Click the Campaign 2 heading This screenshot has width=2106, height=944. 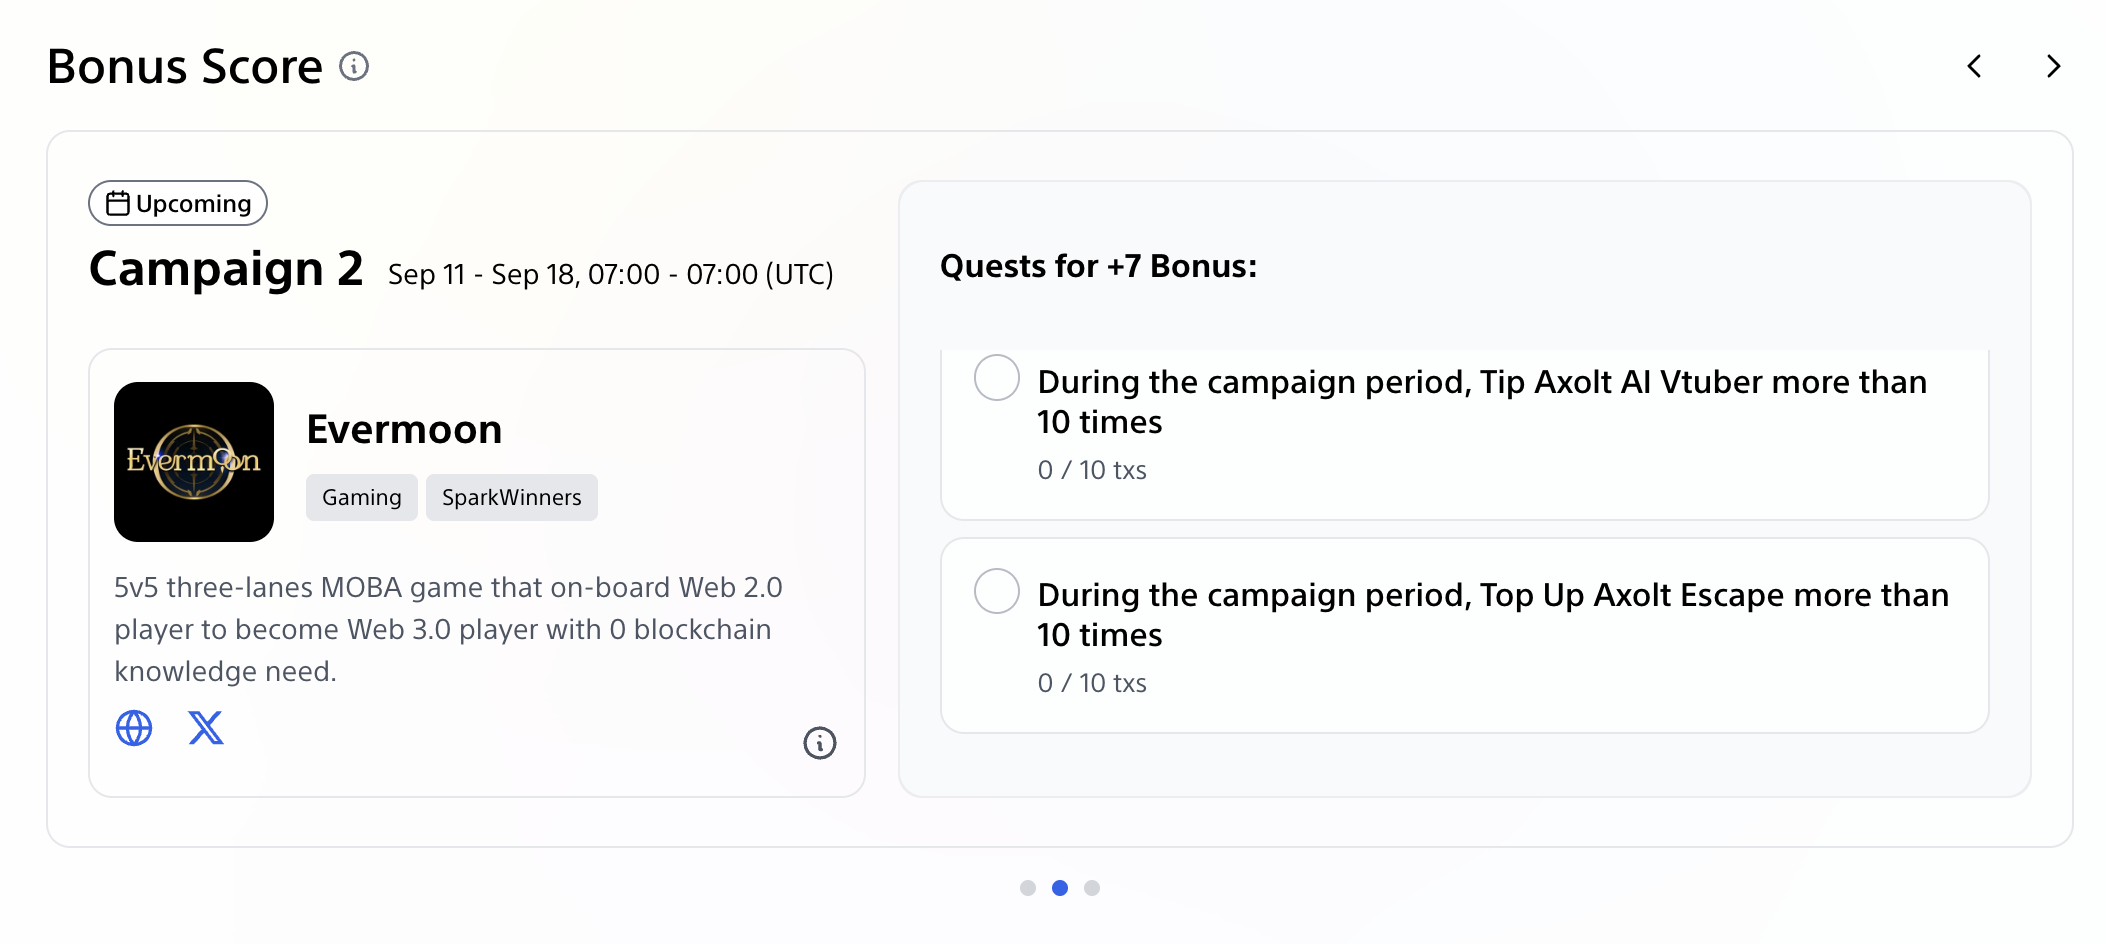(x=226, y=269)
